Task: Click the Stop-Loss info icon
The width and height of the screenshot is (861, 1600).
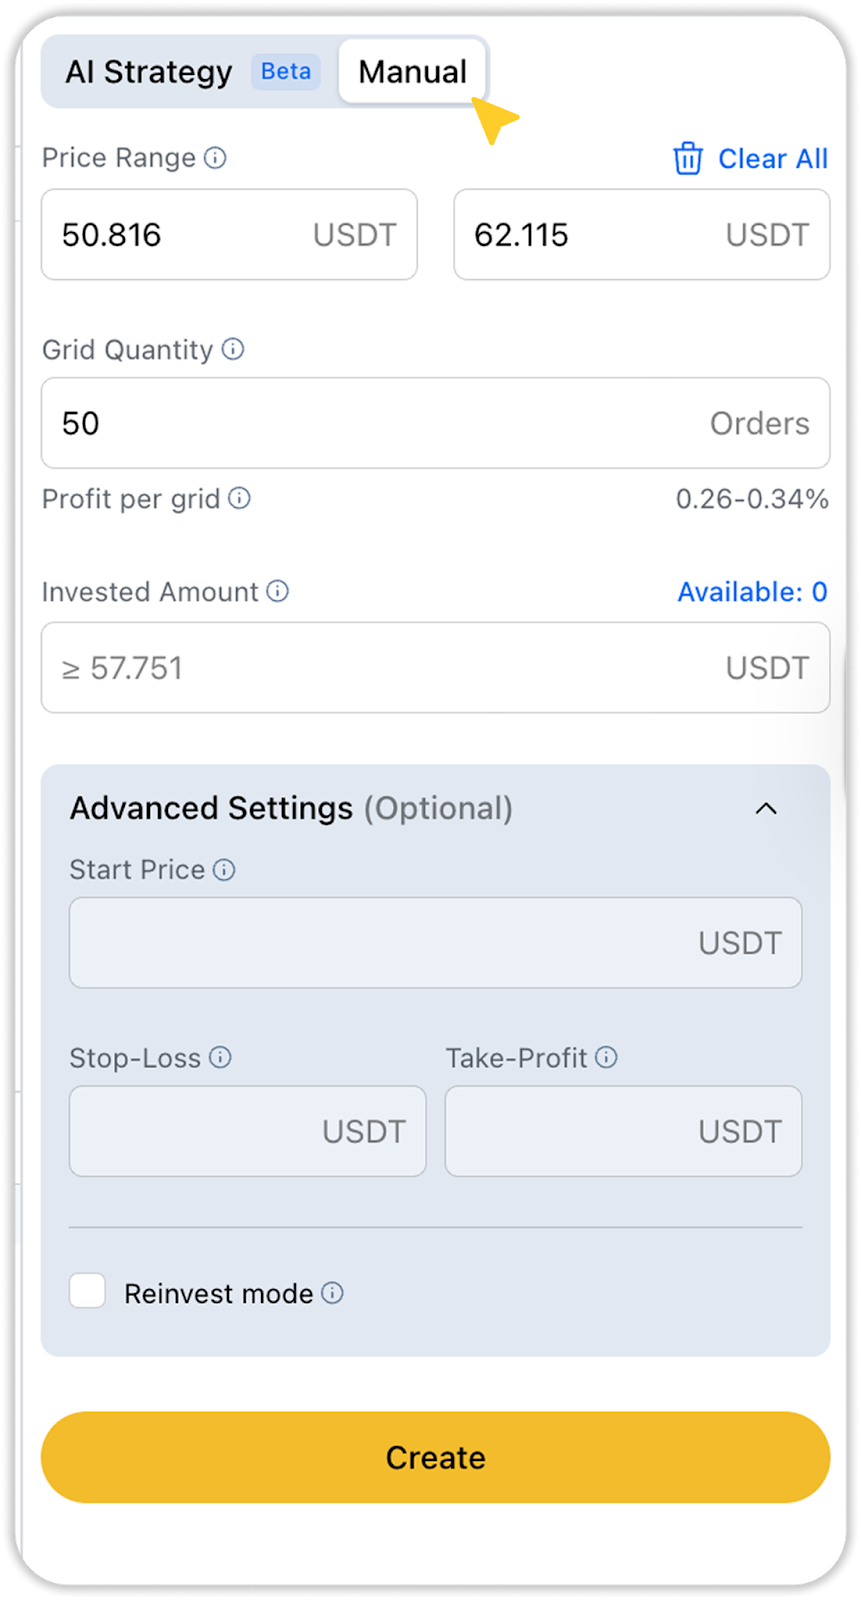Action: (220, 1057)
